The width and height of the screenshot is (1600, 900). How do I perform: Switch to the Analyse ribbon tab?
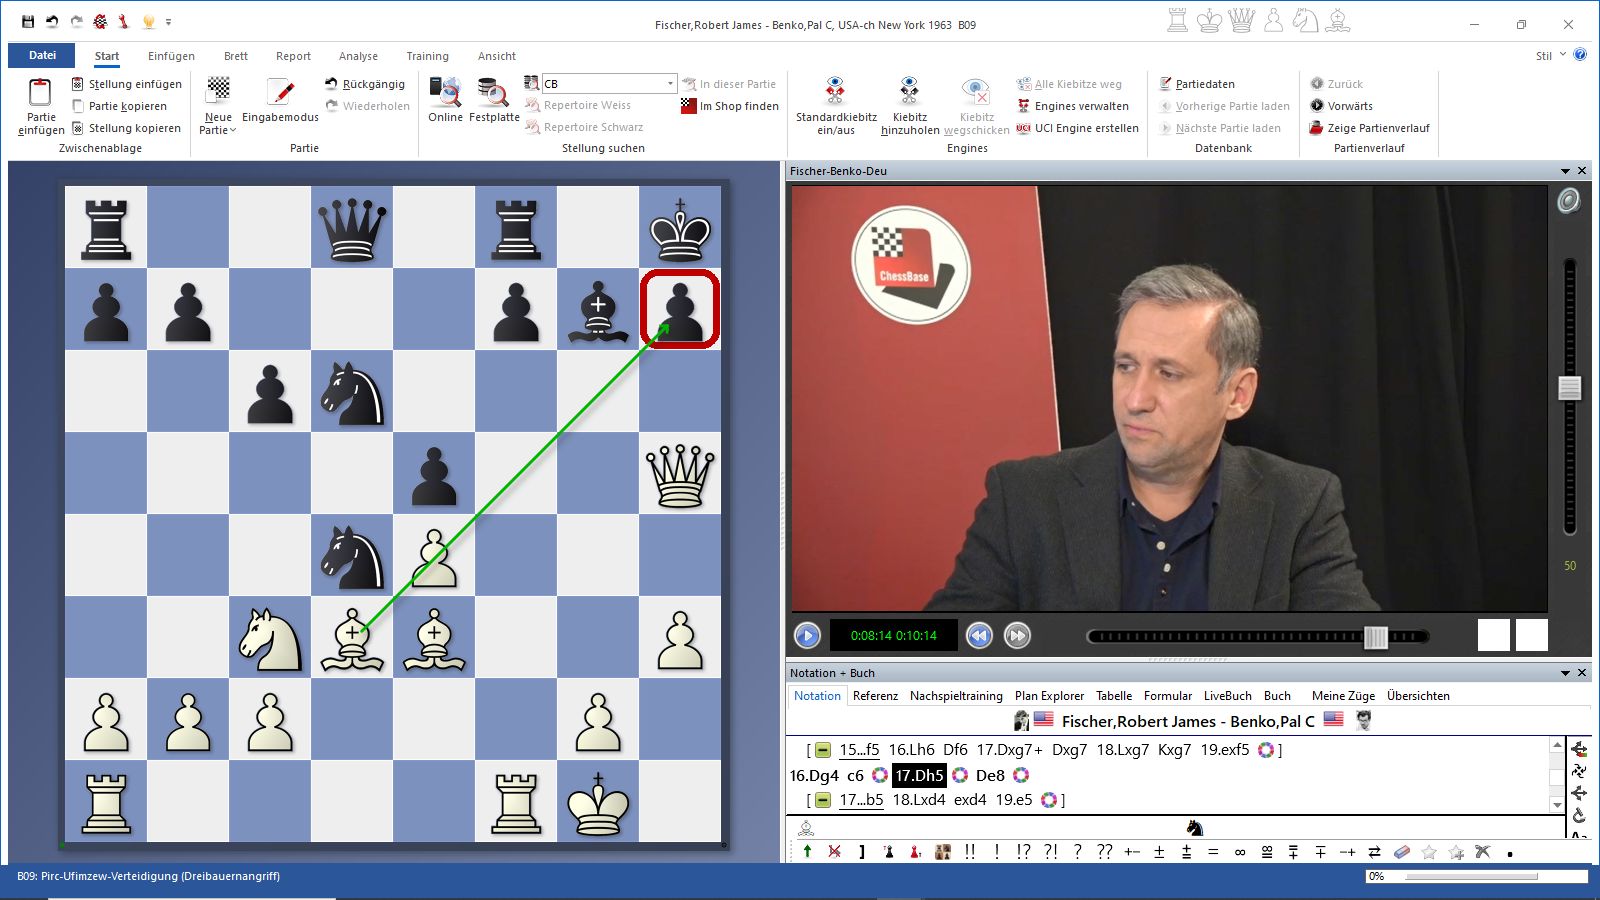pos(358,56)
